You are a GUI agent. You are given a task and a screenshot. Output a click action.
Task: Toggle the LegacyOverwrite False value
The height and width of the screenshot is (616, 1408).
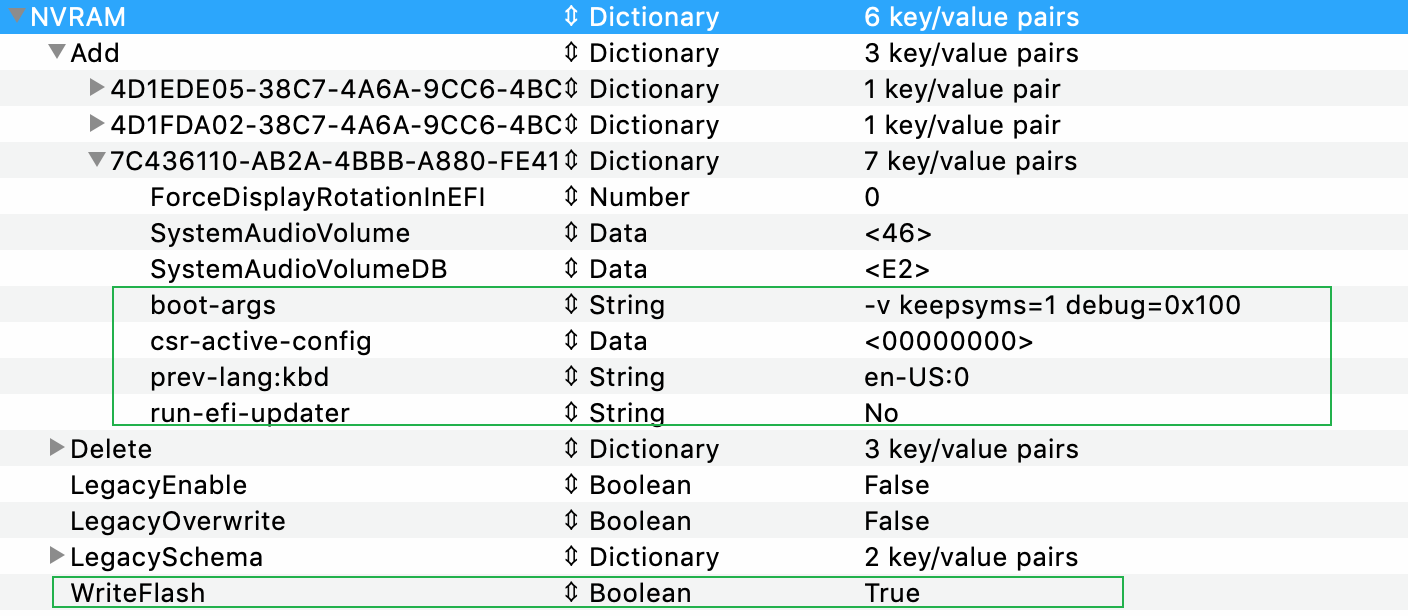click(x=897, y=521)
